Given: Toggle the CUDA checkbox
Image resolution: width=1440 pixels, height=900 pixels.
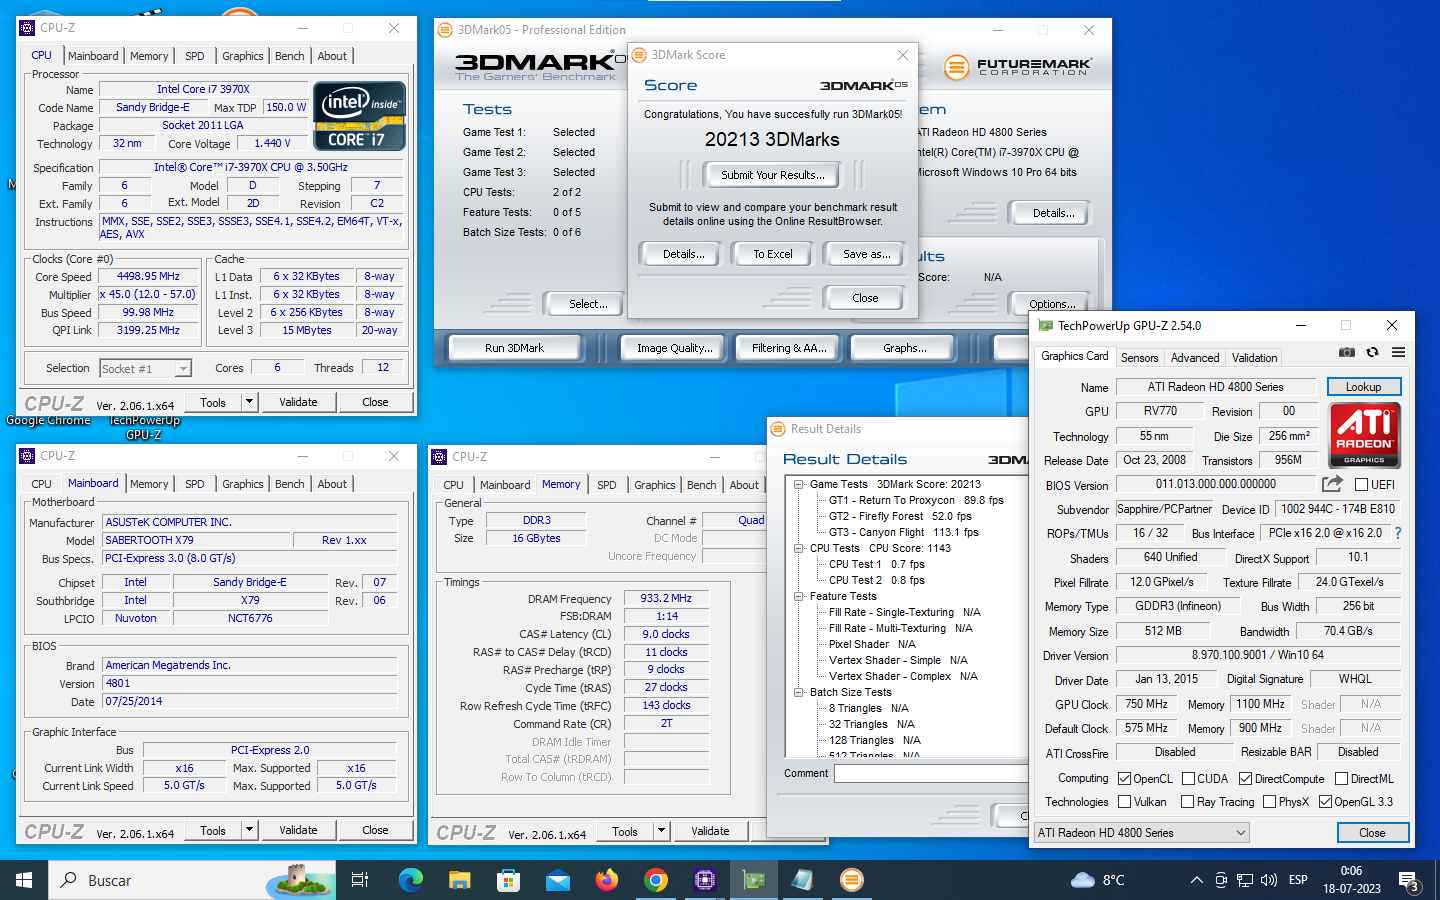Looking at the screenshot, I should [x=1188, y=779].
